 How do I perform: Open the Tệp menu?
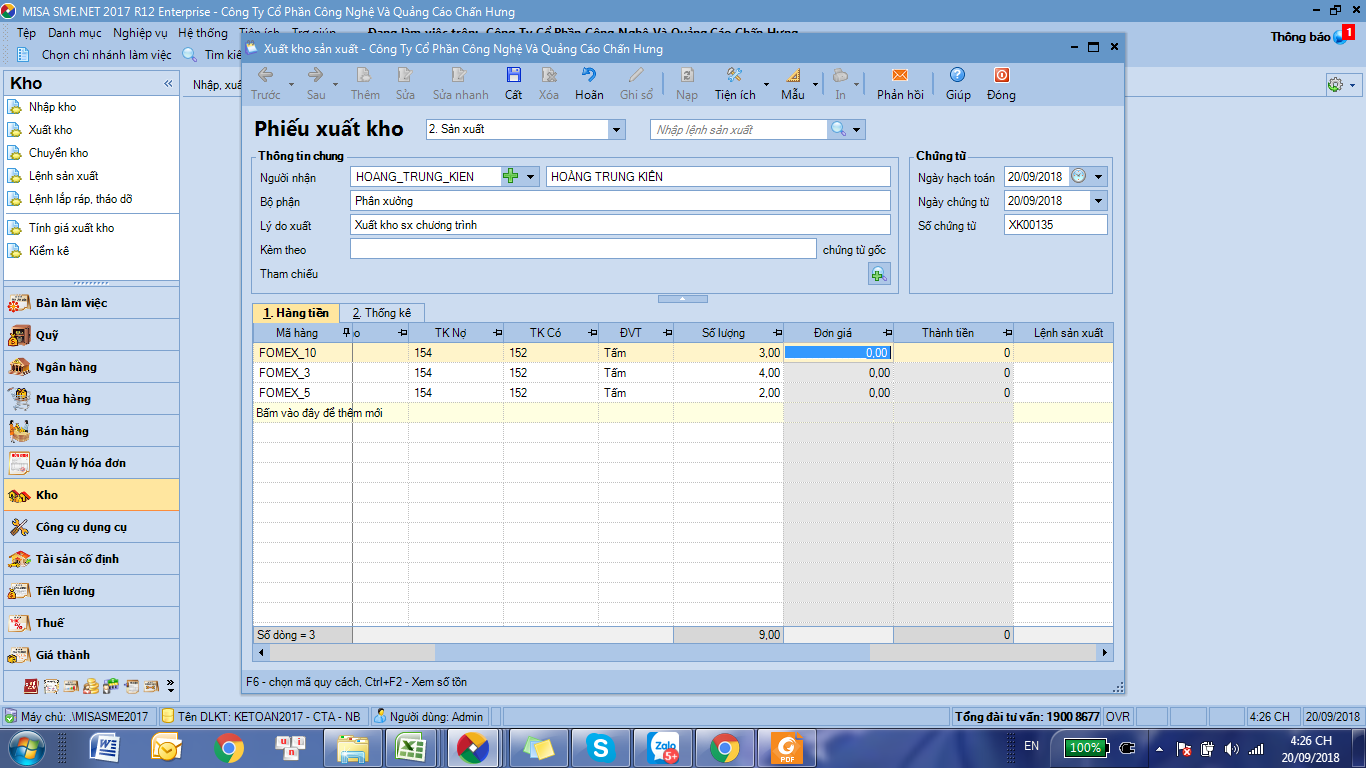click(26, 33)
